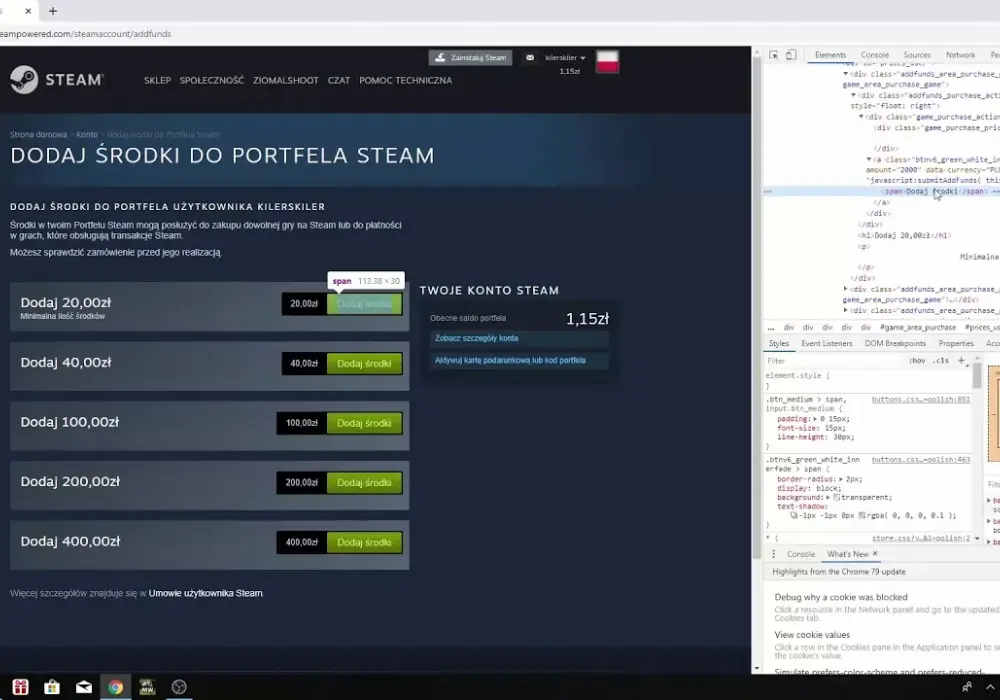Open the red gift icon in taskbar
The width and height of the screenshot is (1000, 700).
[20, 687]
